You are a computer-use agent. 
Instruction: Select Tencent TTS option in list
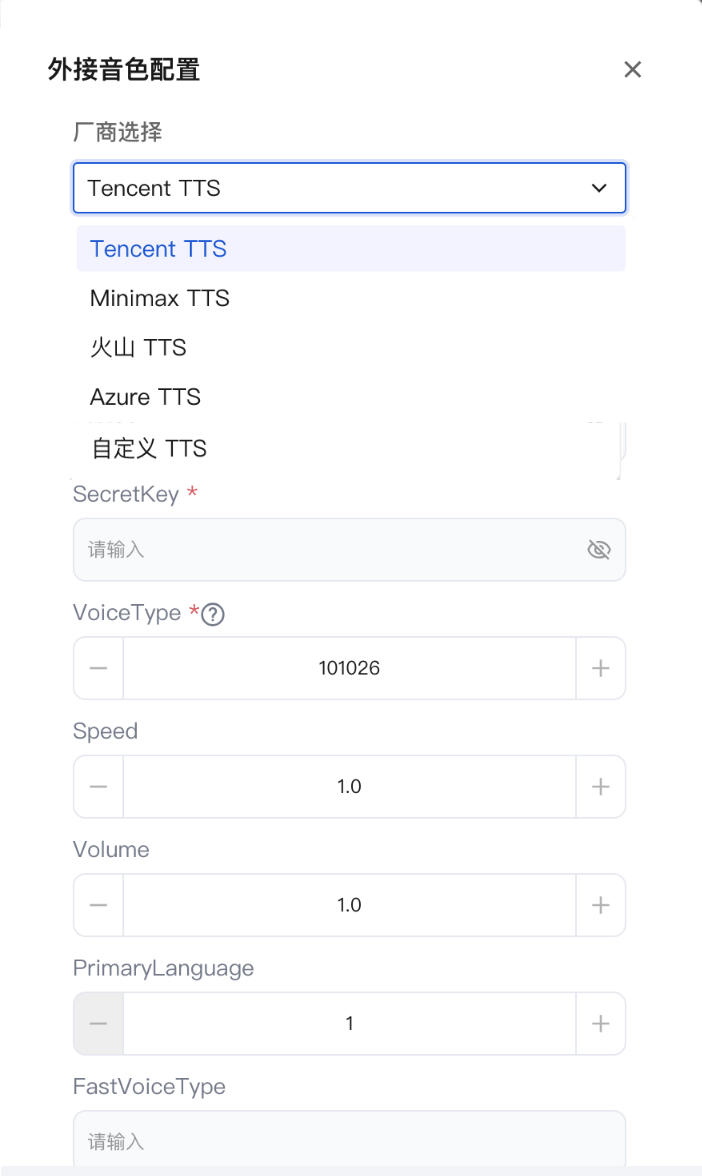pos(351,249)
